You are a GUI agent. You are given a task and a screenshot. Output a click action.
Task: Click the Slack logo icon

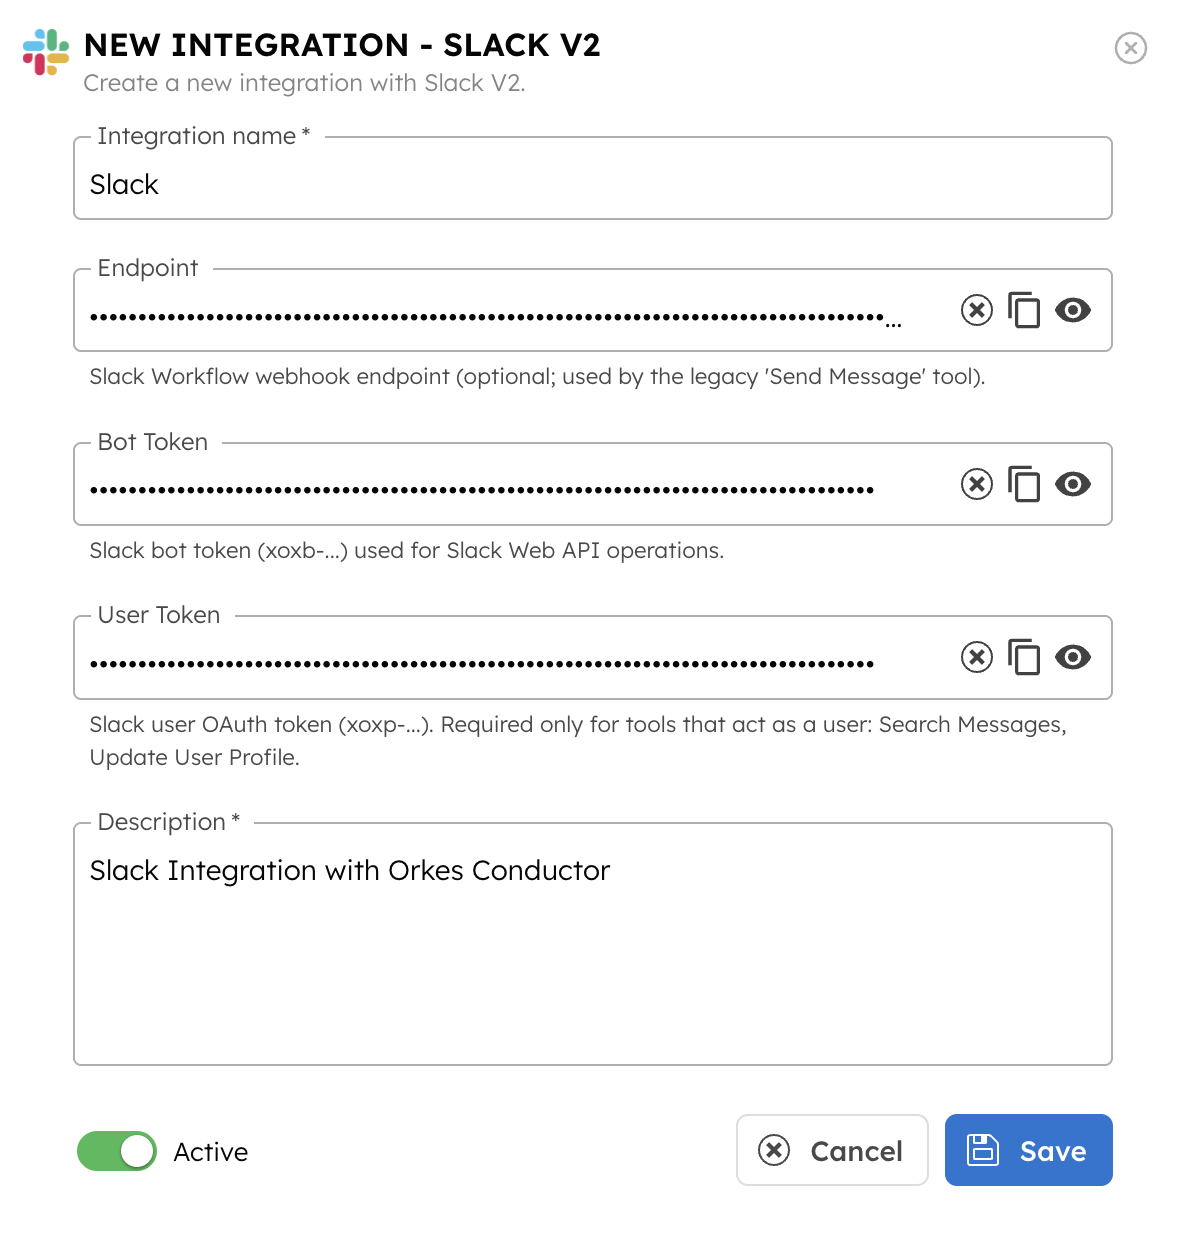tap(46, 52)
